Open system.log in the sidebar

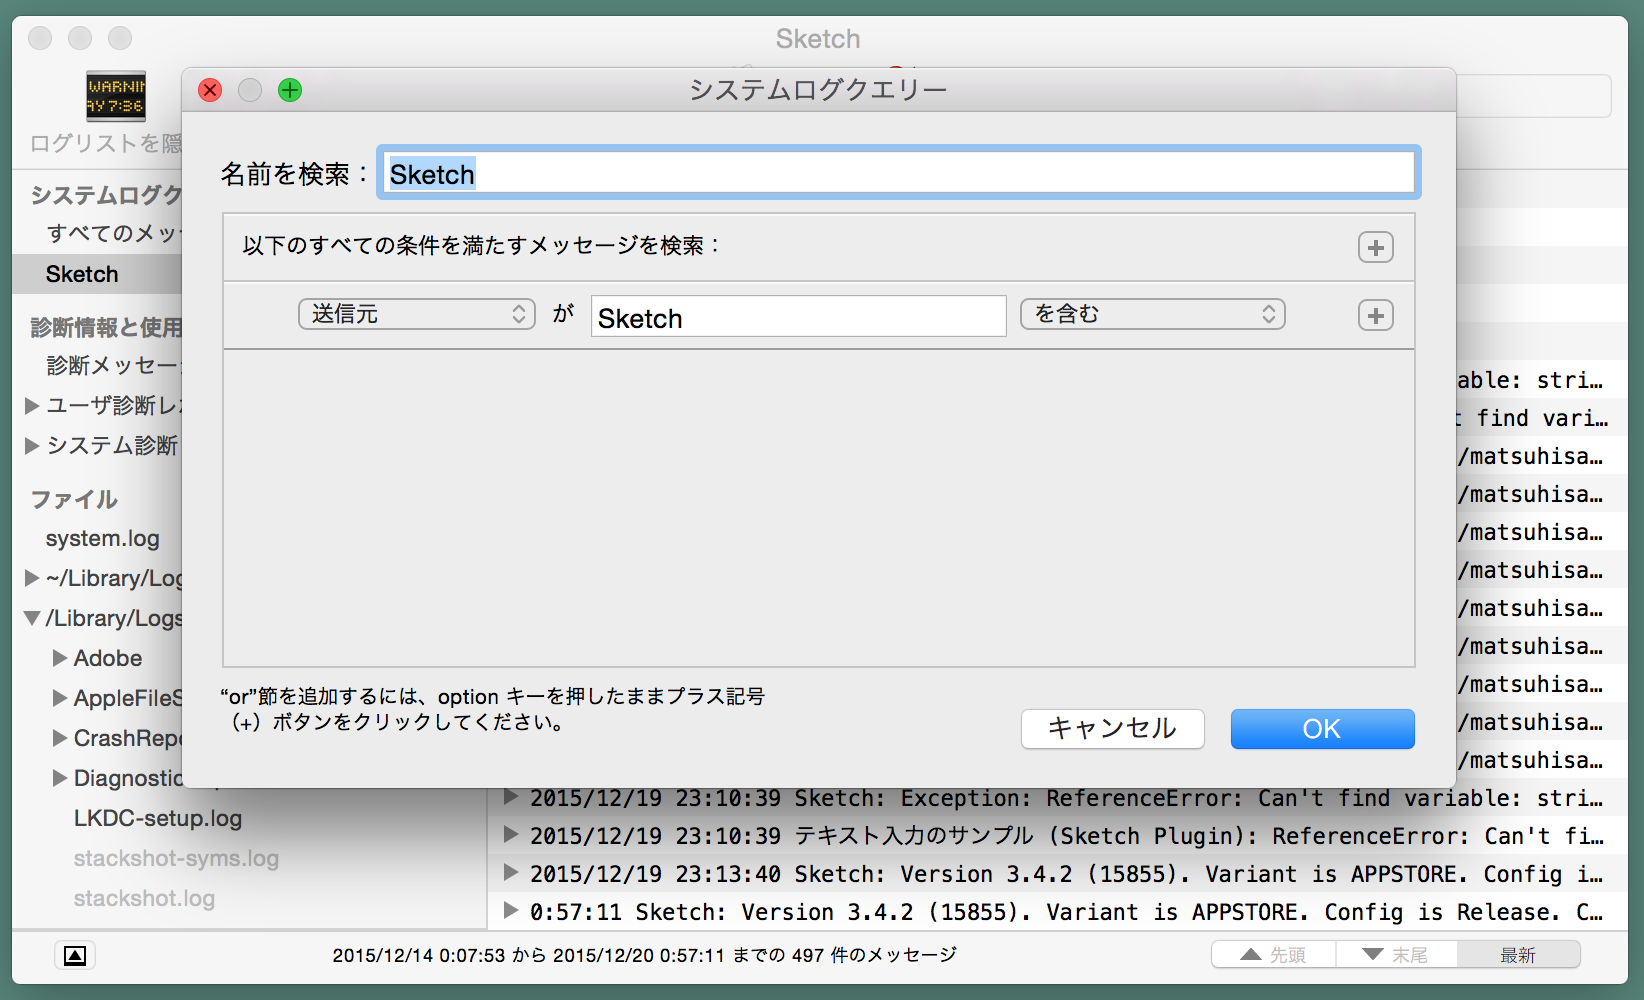(x=102, y=538)
